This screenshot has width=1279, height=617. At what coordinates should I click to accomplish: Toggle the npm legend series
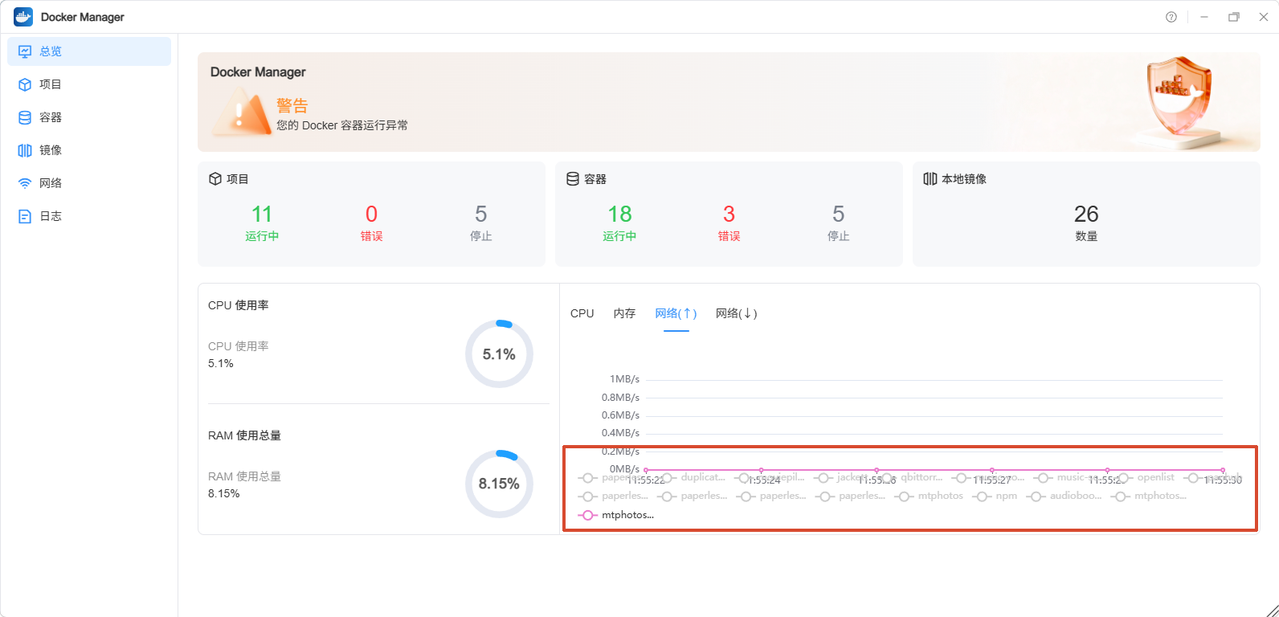pos(995,496)
